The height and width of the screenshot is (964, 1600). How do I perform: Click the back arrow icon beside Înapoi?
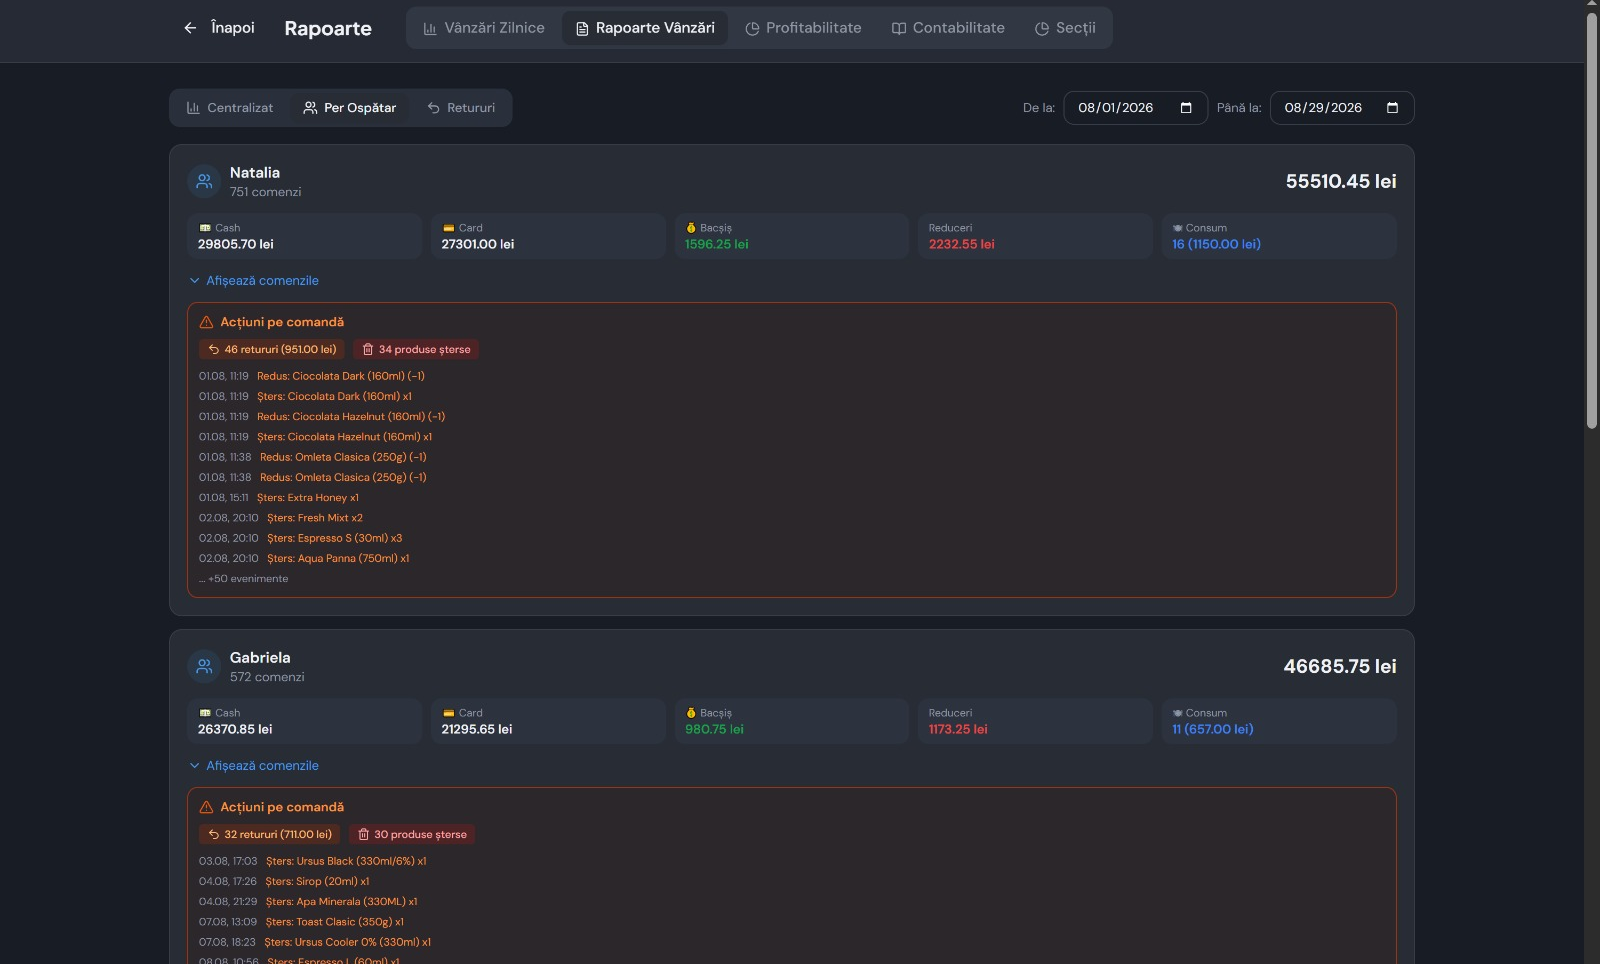point(190,28)
